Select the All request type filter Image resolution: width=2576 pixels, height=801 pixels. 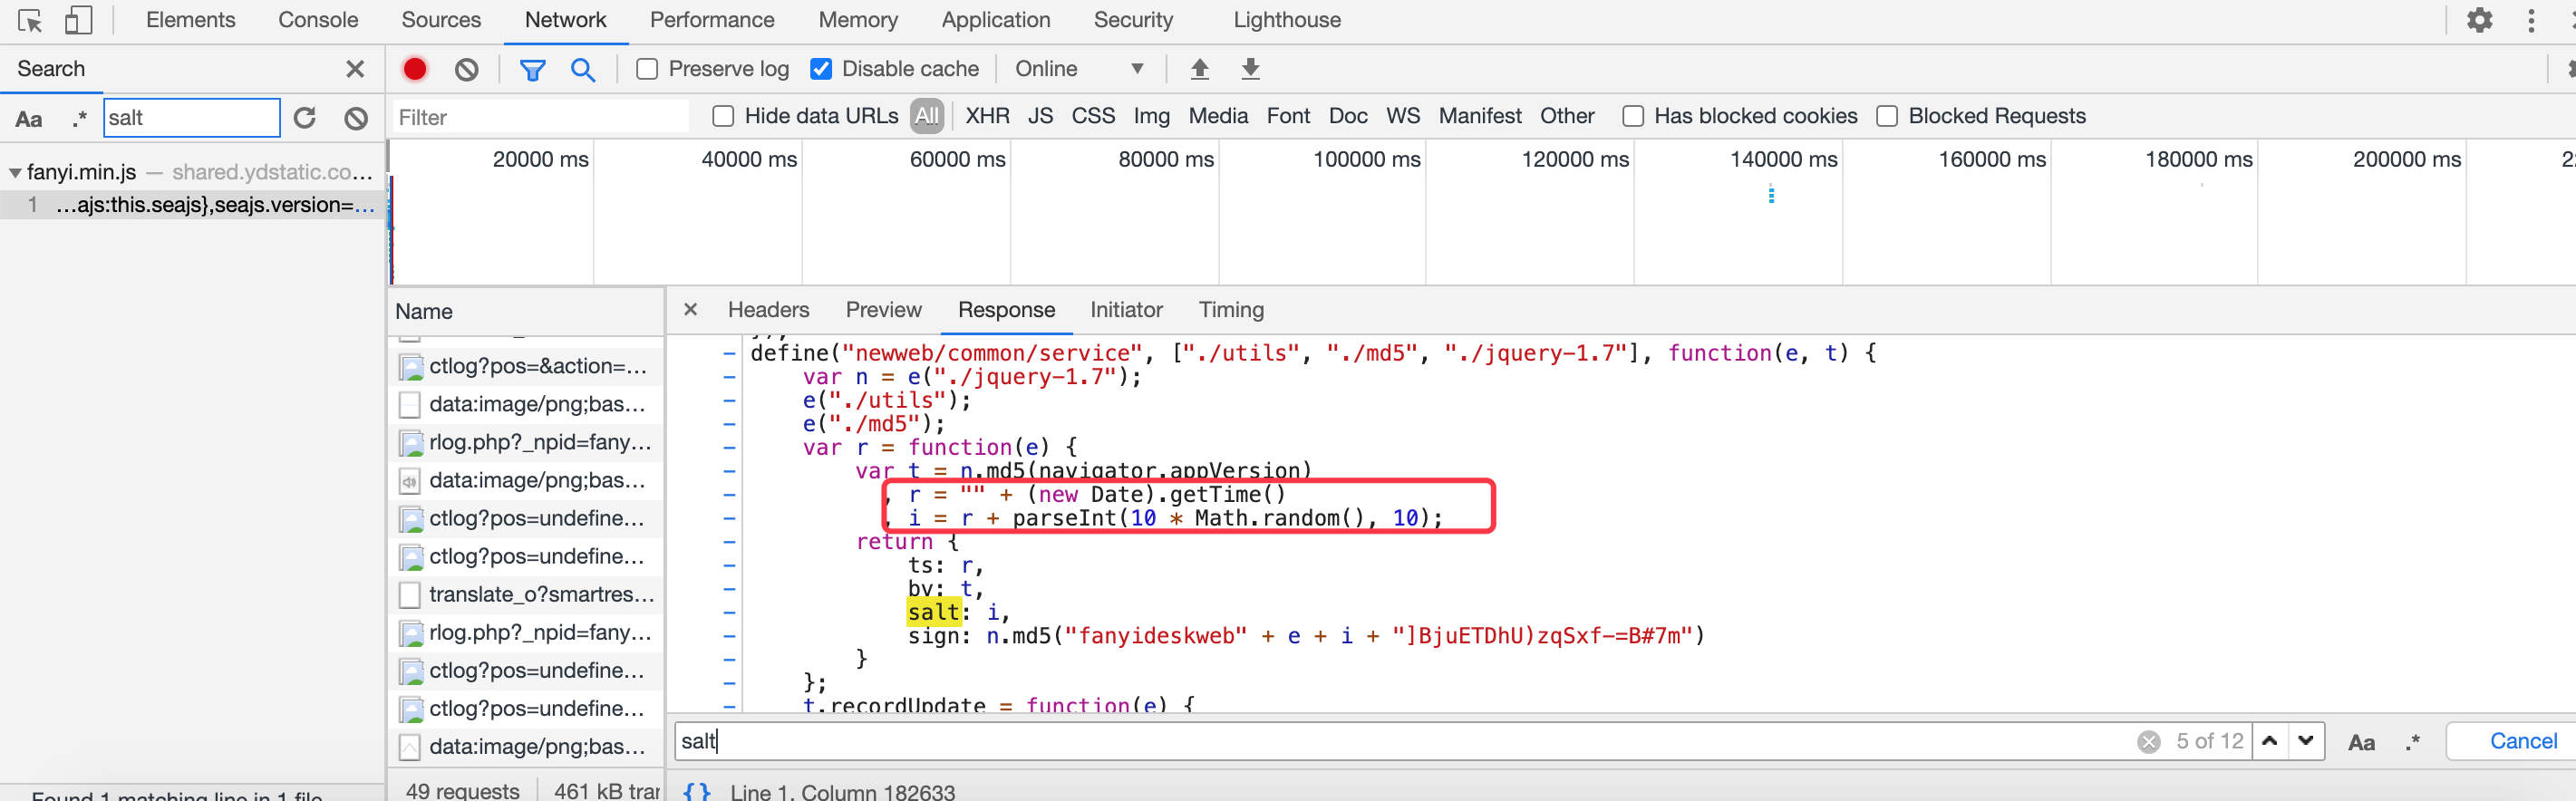(926, 117)
